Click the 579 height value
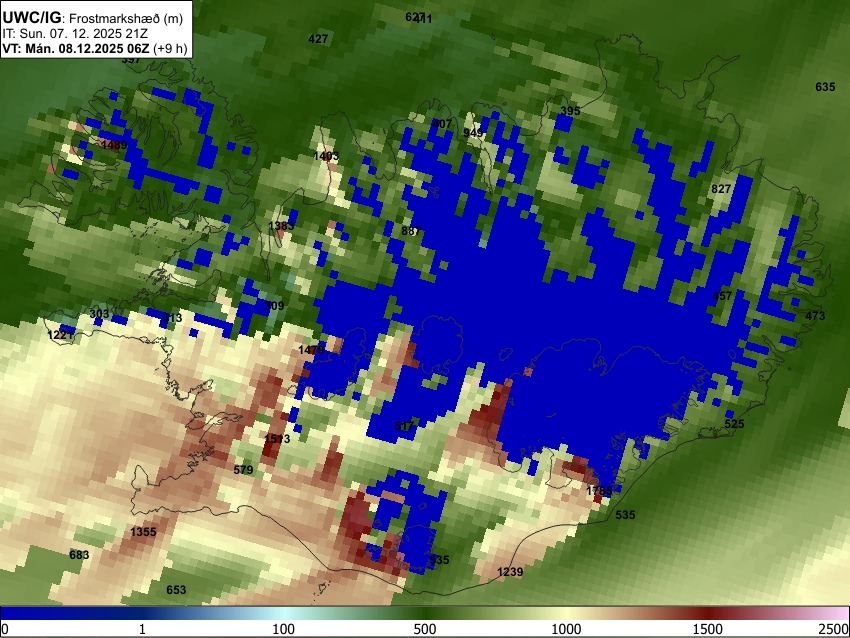This screenshot has width=850, height=638. [x=243, y=470]
